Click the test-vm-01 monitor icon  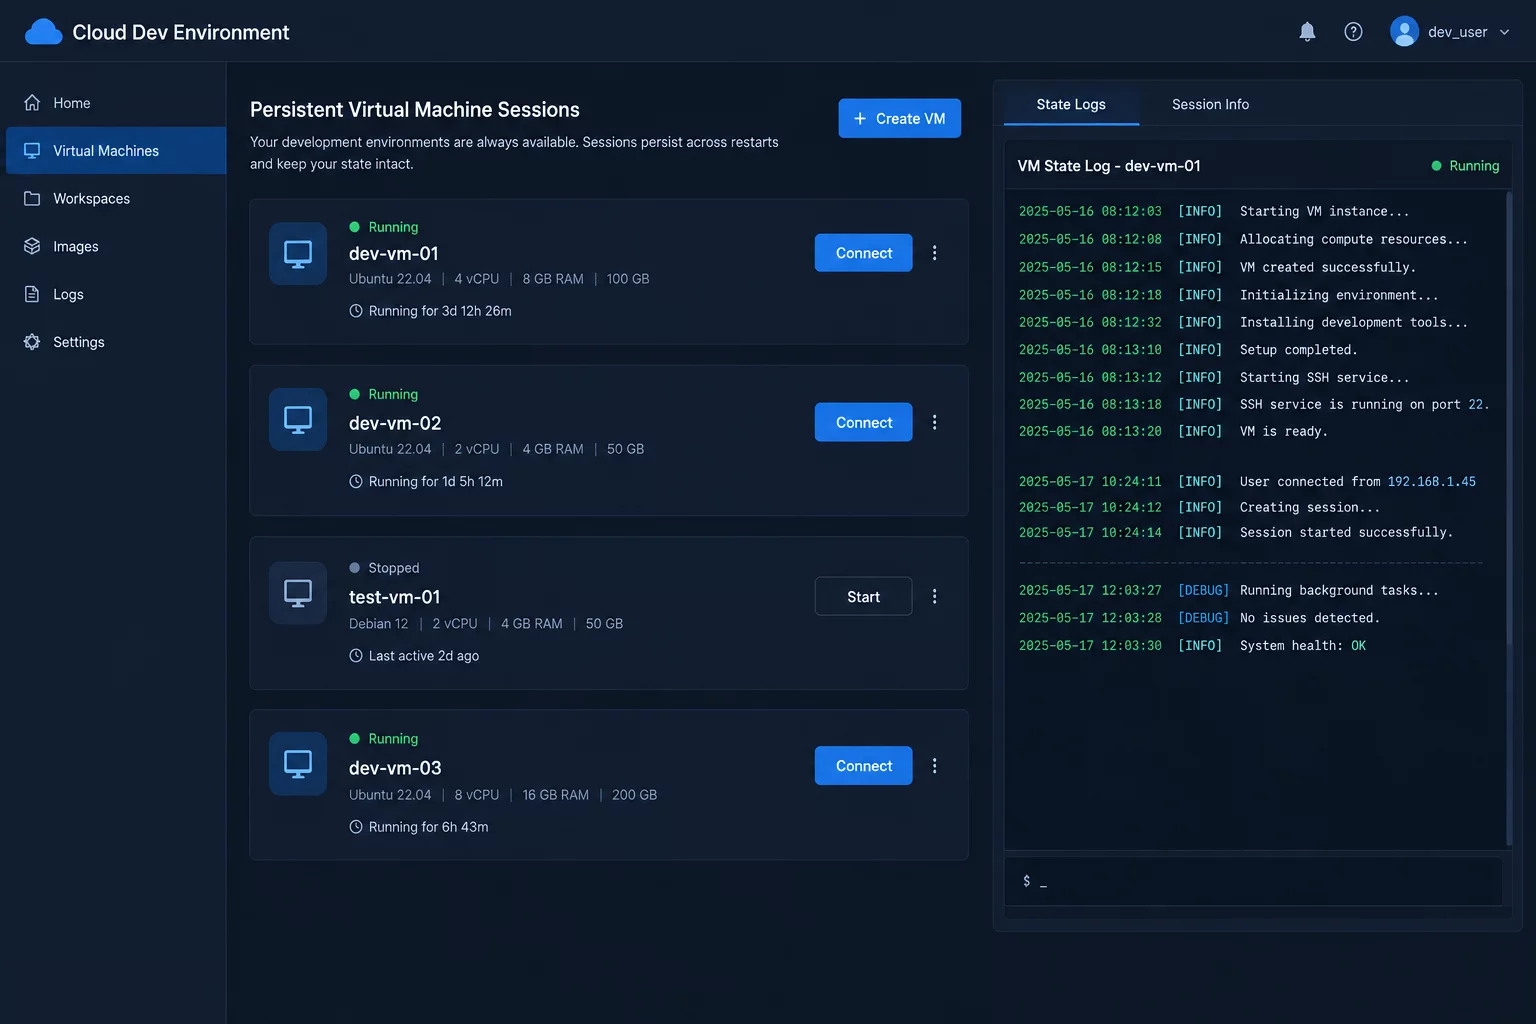[x=298, y=593]
